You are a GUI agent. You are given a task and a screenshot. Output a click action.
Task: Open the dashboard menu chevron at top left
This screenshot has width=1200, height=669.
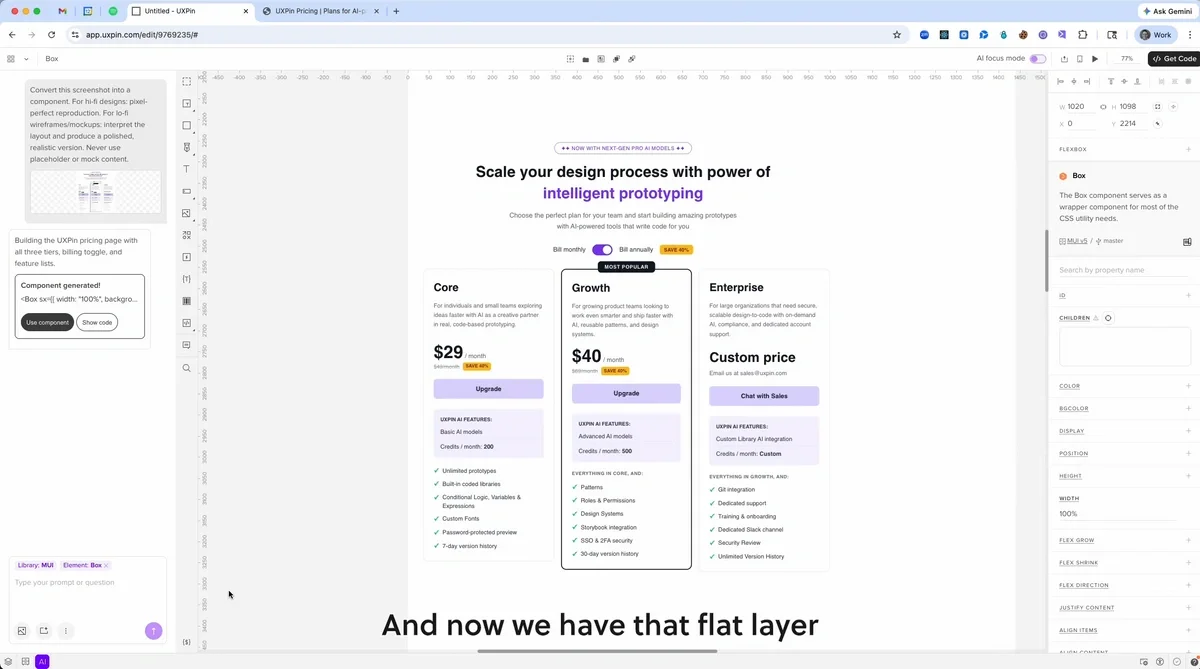point(26,59)
